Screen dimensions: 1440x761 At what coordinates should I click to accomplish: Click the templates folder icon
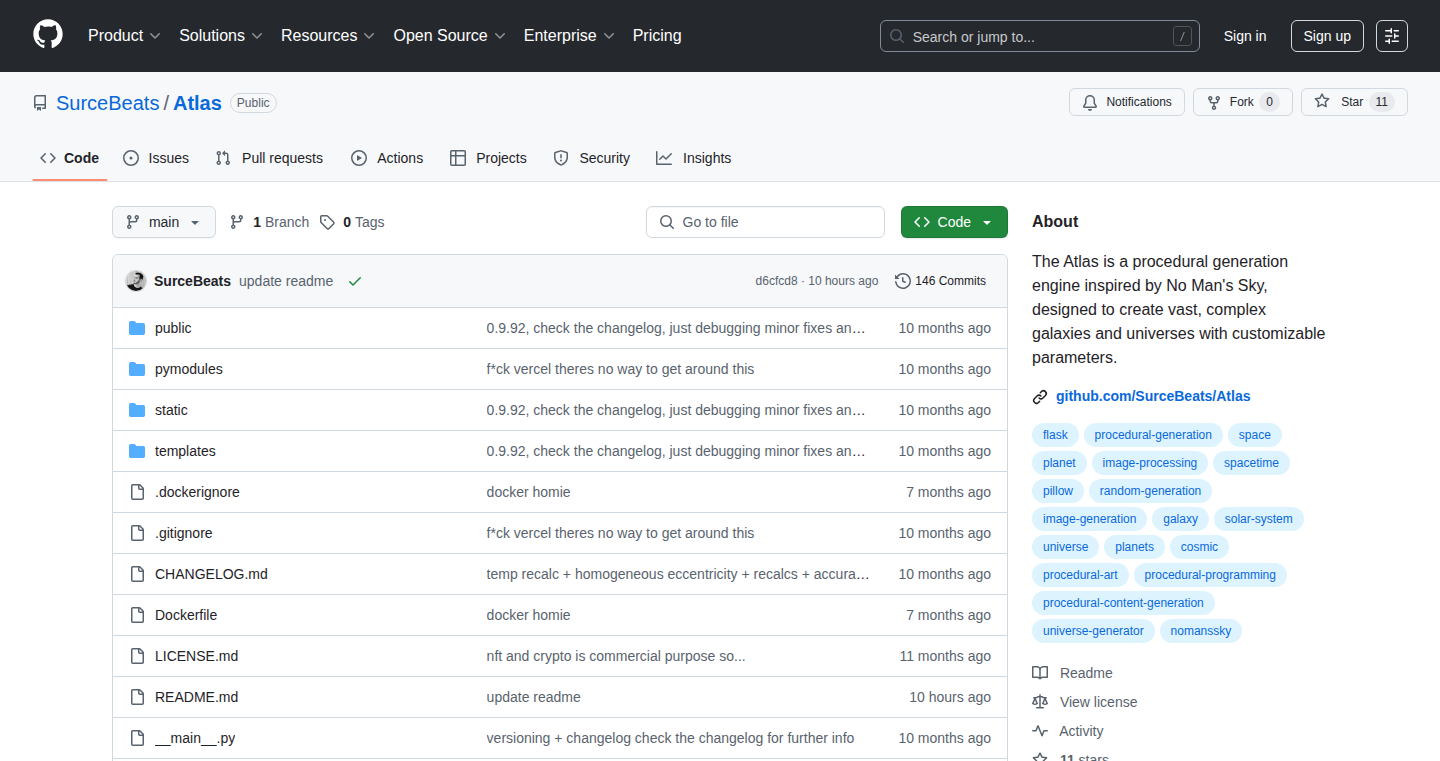click(137, 451)
